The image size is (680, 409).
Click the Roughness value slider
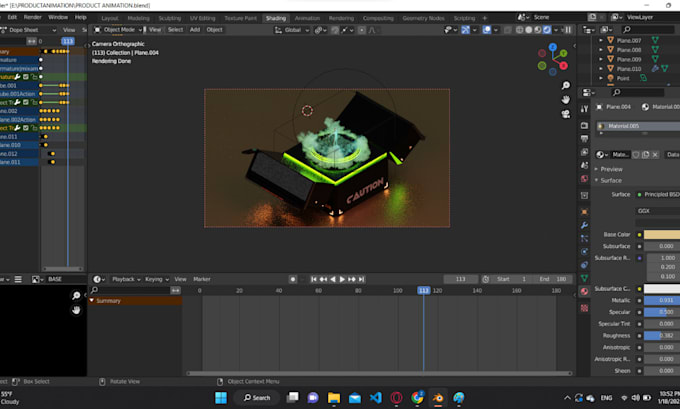point(662,336)
